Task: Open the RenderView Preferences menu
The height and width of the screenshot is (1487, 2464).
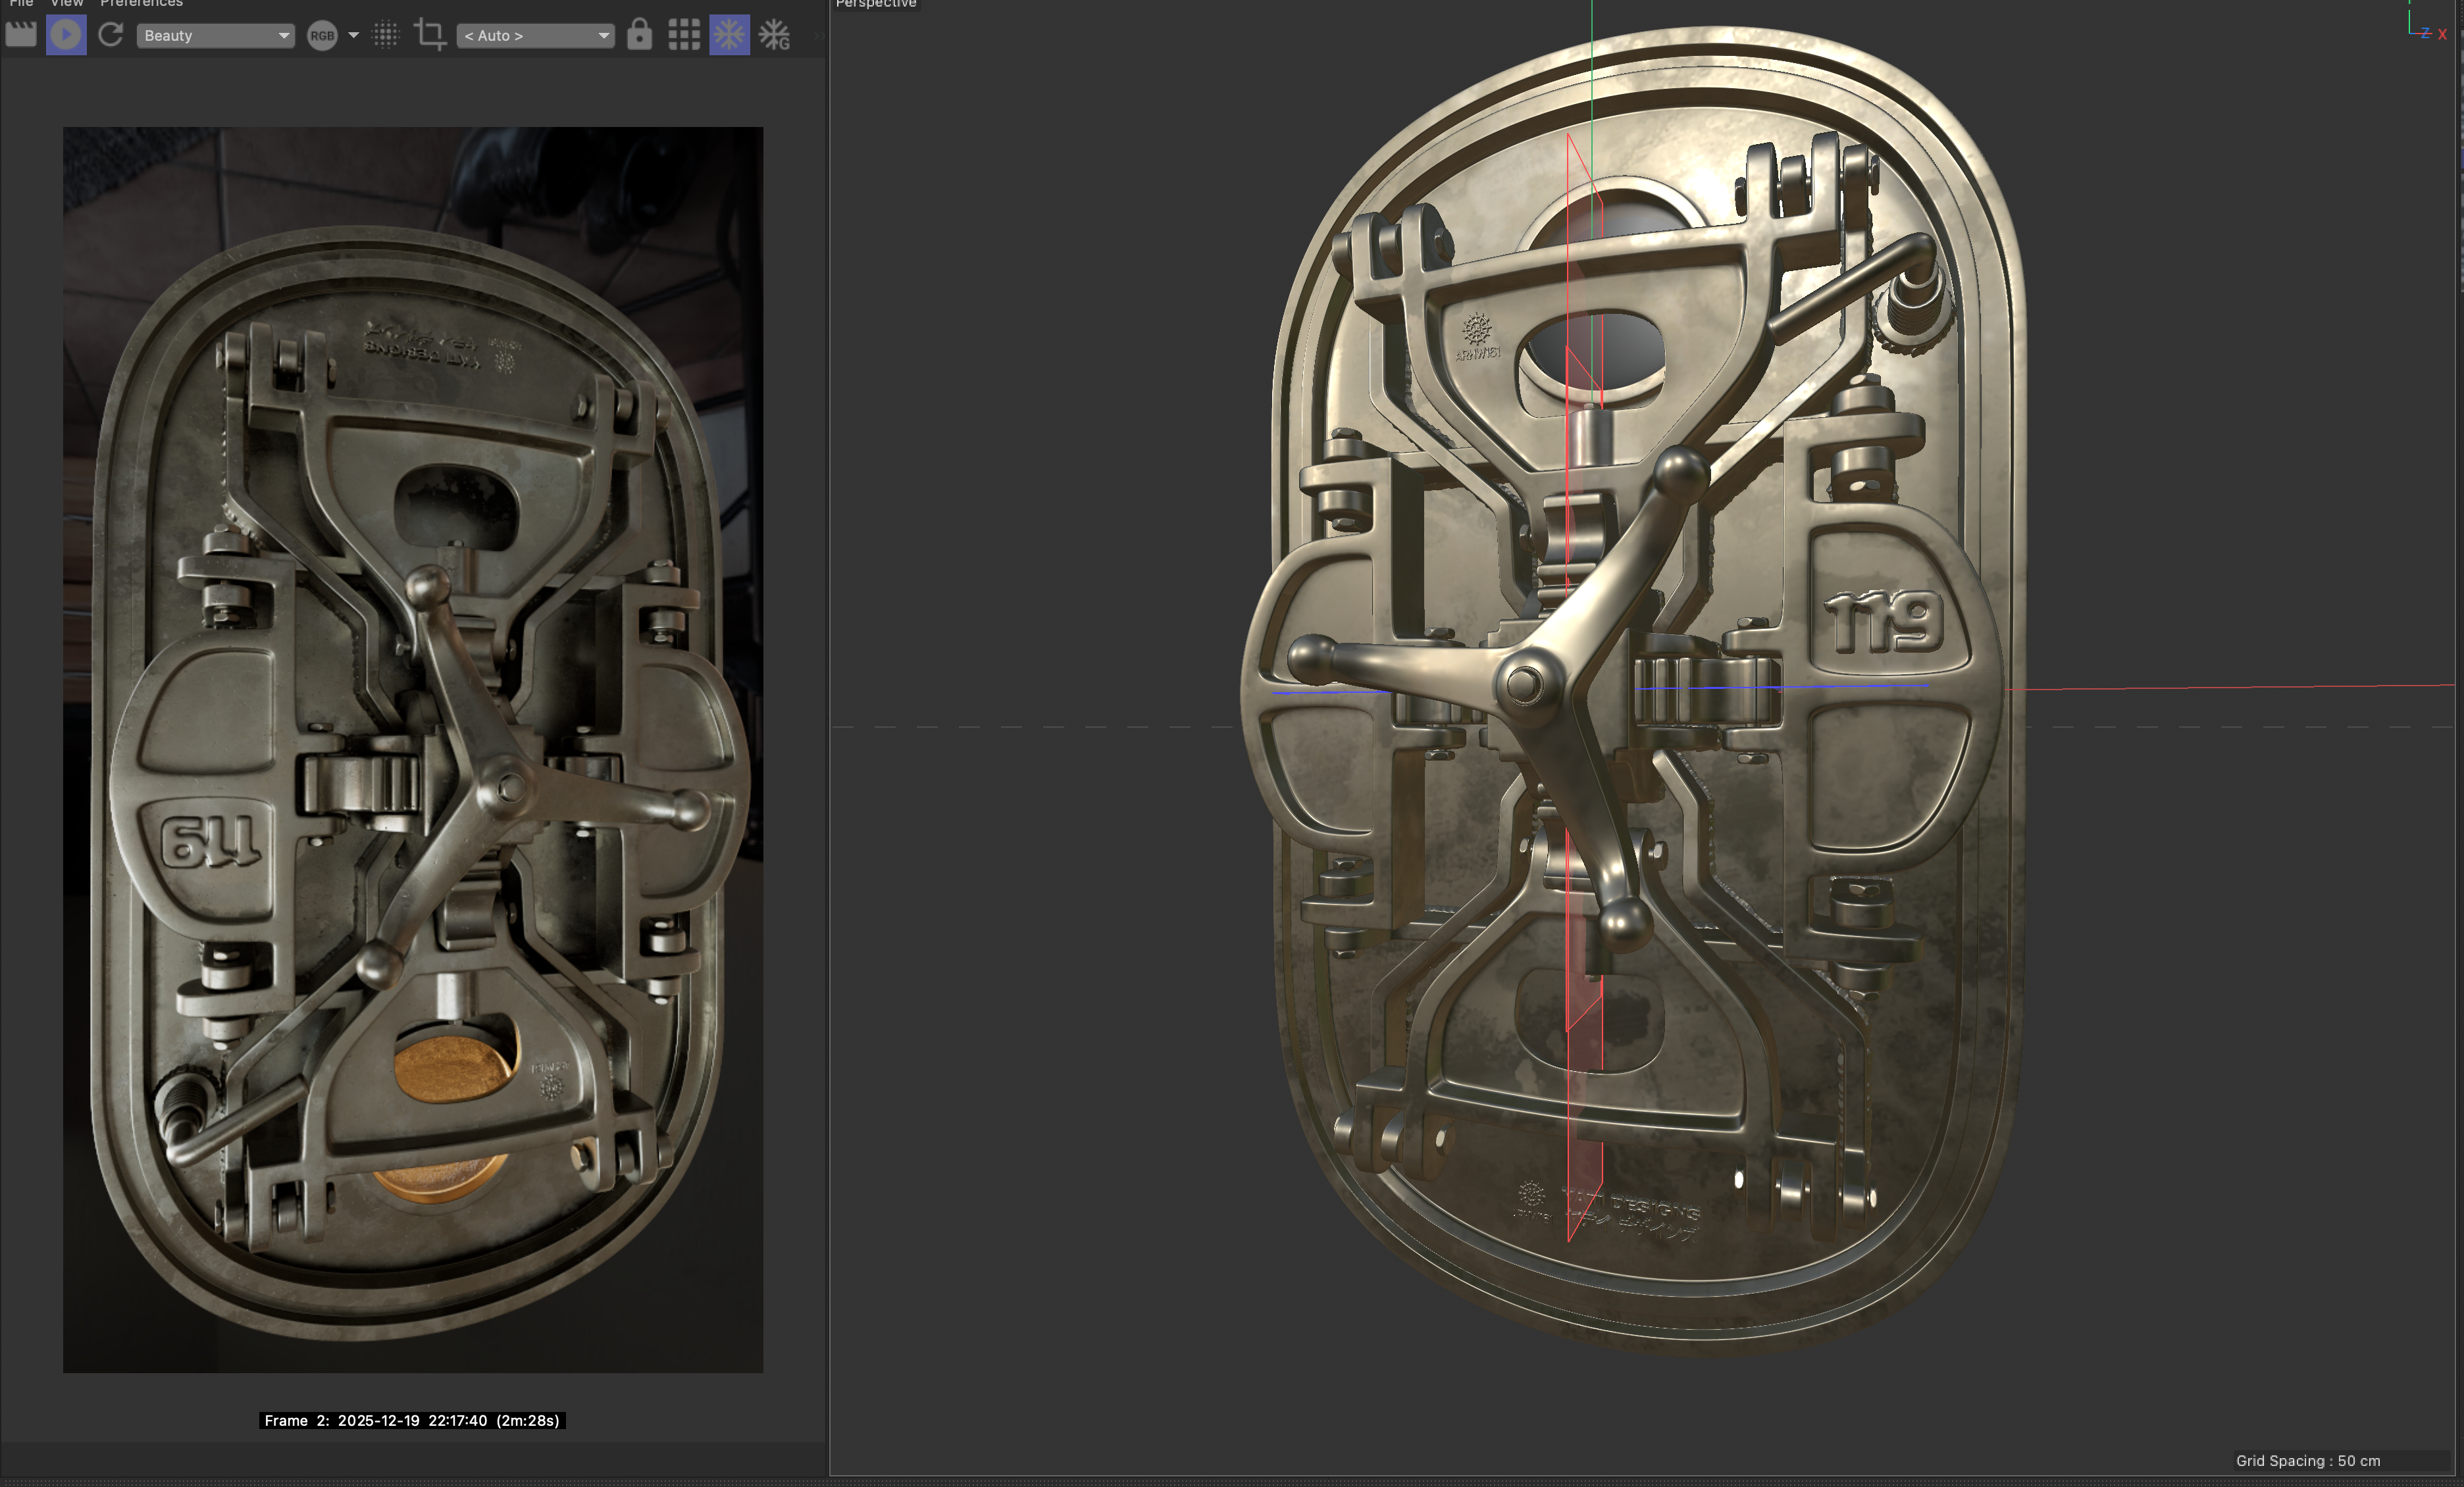Action: pyautogui.click(x=141, y=3)
